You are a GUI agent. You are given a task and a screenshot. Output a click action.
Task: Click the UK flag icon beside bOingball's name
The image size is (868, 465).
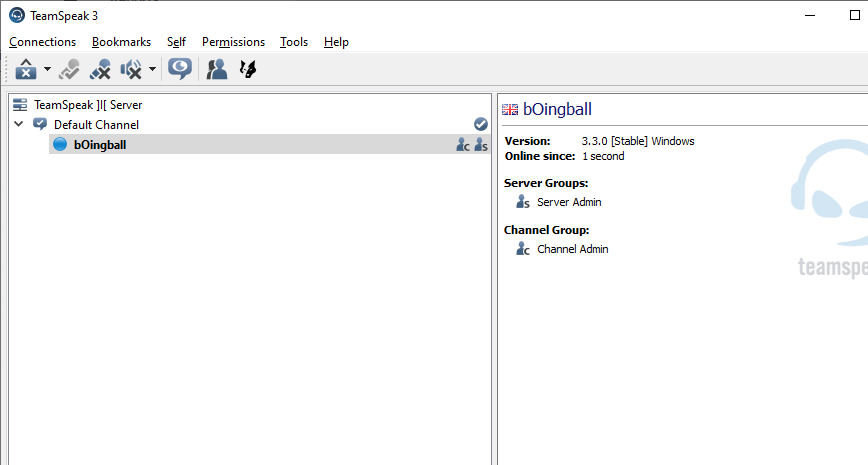510,110
